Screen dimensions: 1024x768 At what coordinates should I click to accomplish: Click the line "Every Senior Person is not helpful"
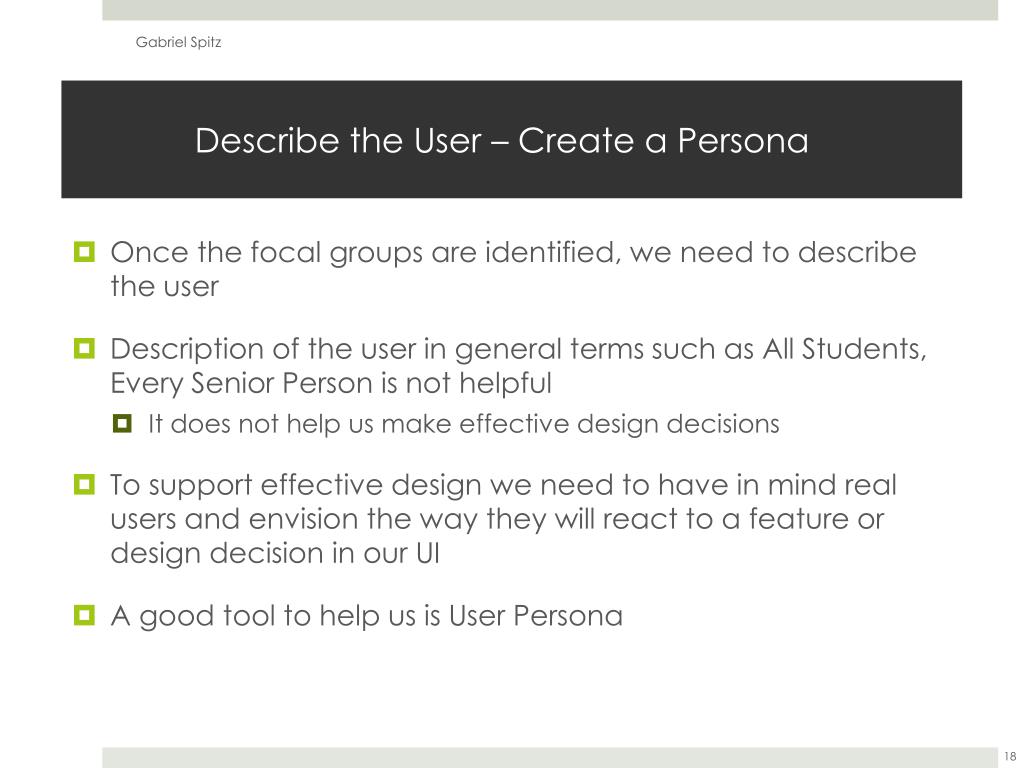coord(331,384)
